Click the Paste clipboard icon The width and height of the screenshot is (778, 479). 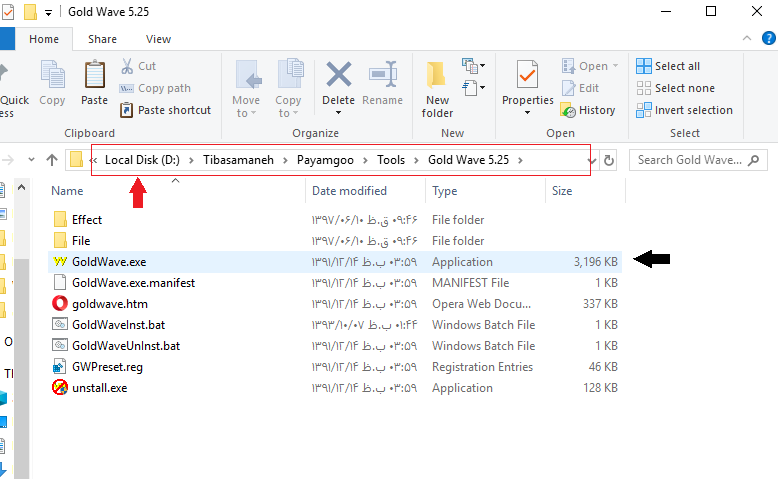click(x=95, y=76)
